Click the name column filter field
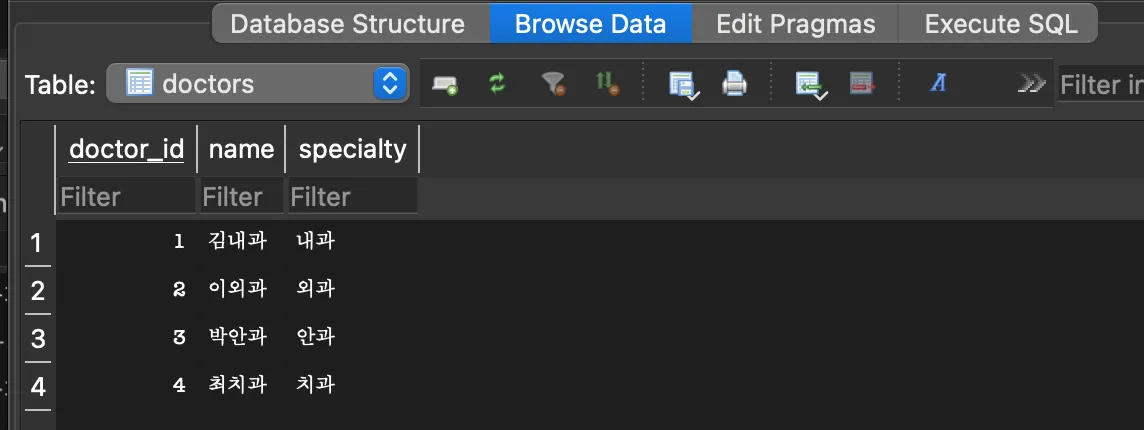 pos(241,197)
